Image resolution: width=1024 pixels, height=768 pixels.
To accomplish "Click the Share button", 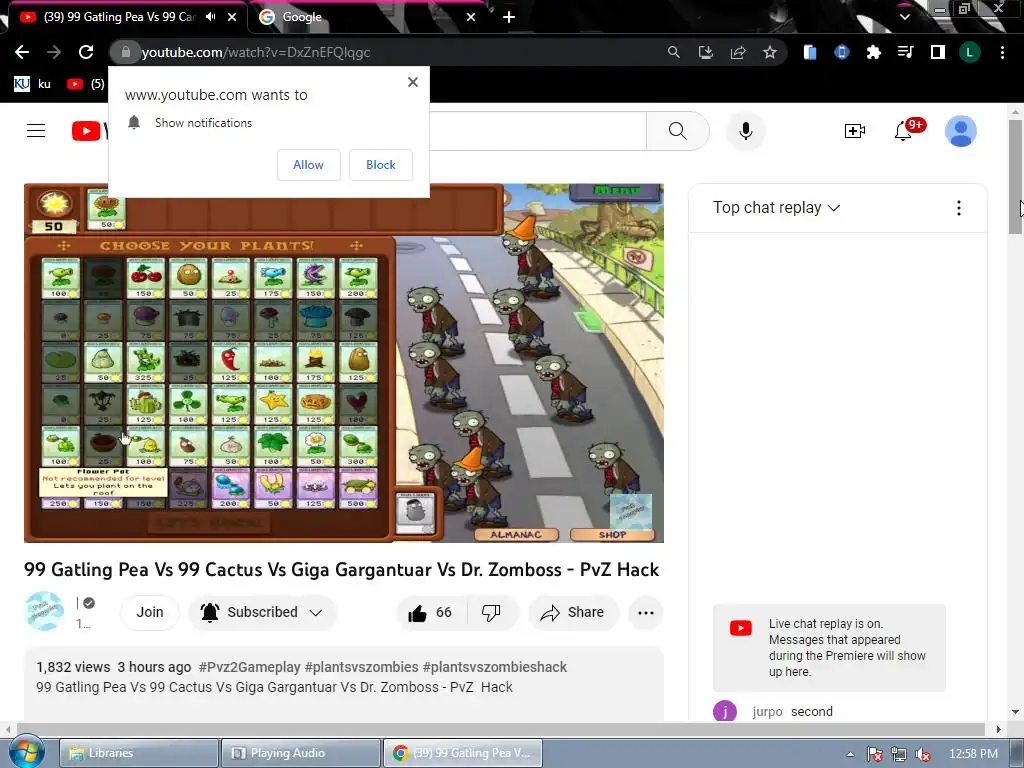I will [x=572, y=613].
